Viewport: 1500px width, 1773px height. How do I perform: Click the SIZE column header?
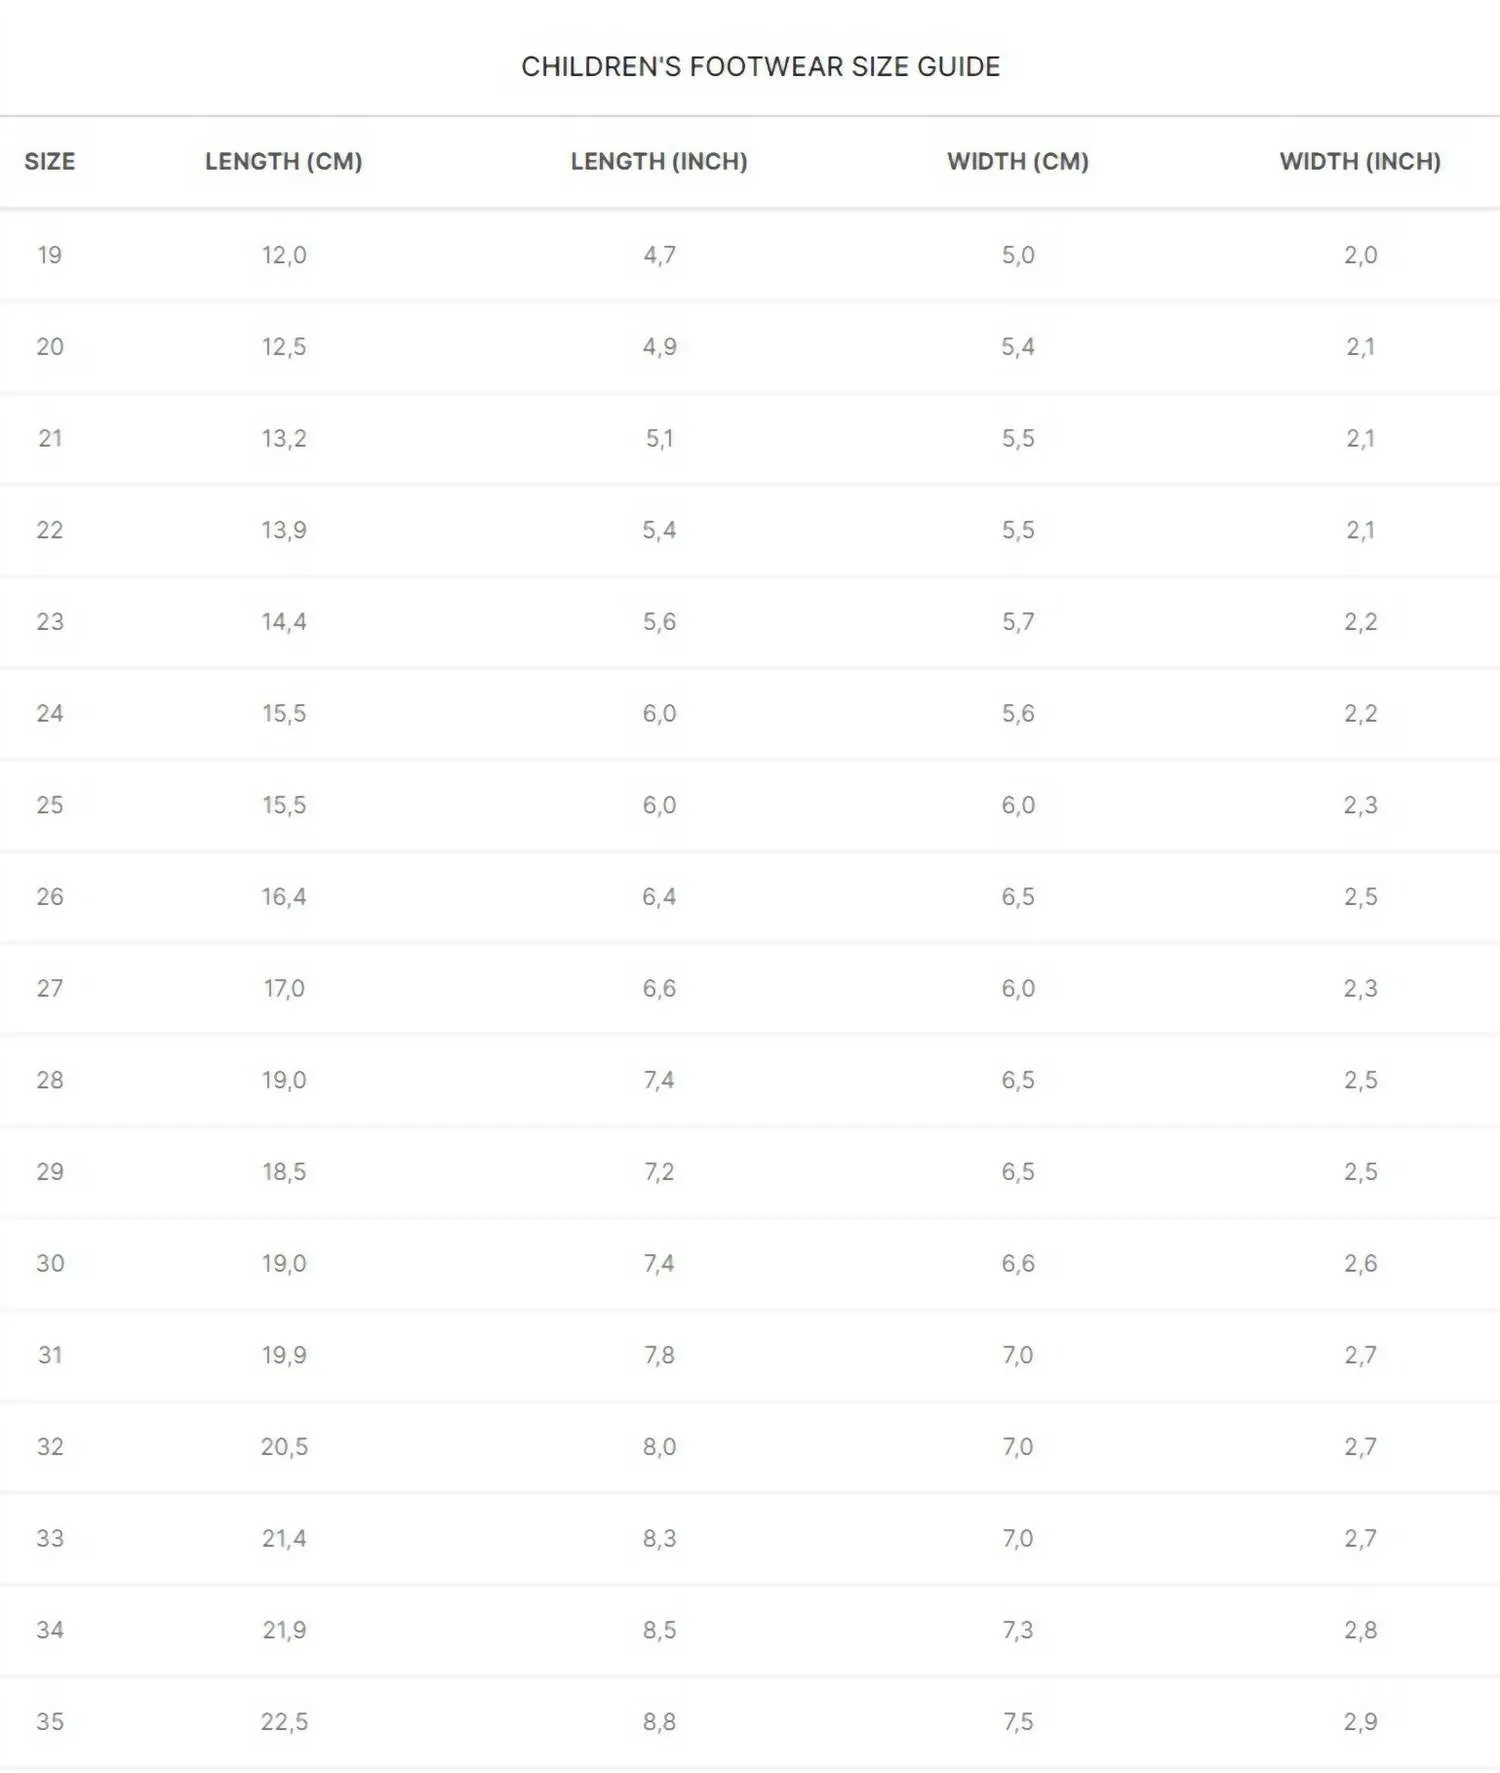[50, 161]
